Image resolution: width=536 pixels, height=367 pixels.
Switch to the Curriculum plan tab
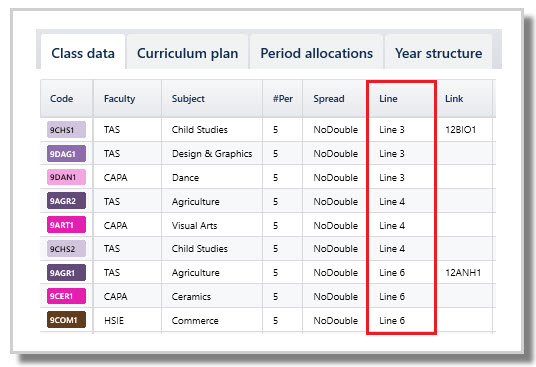click(x=187, y=53)
